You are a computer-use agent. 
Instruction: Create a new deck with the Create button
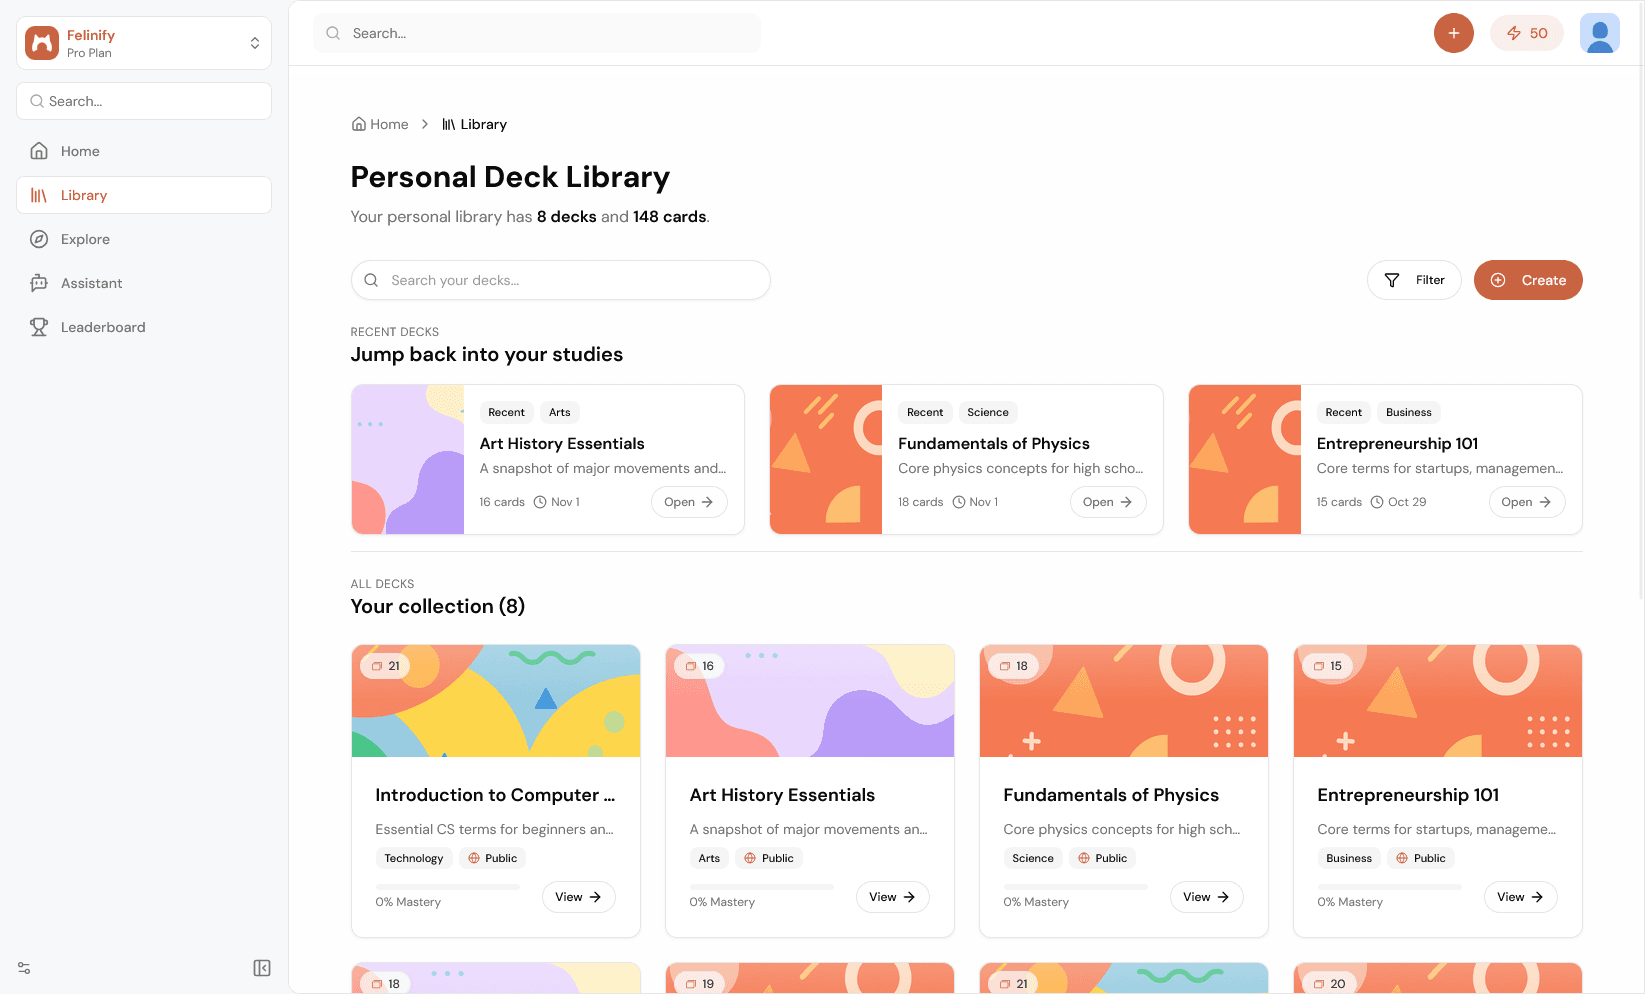pyautogui.click(x=1528, y=280)
